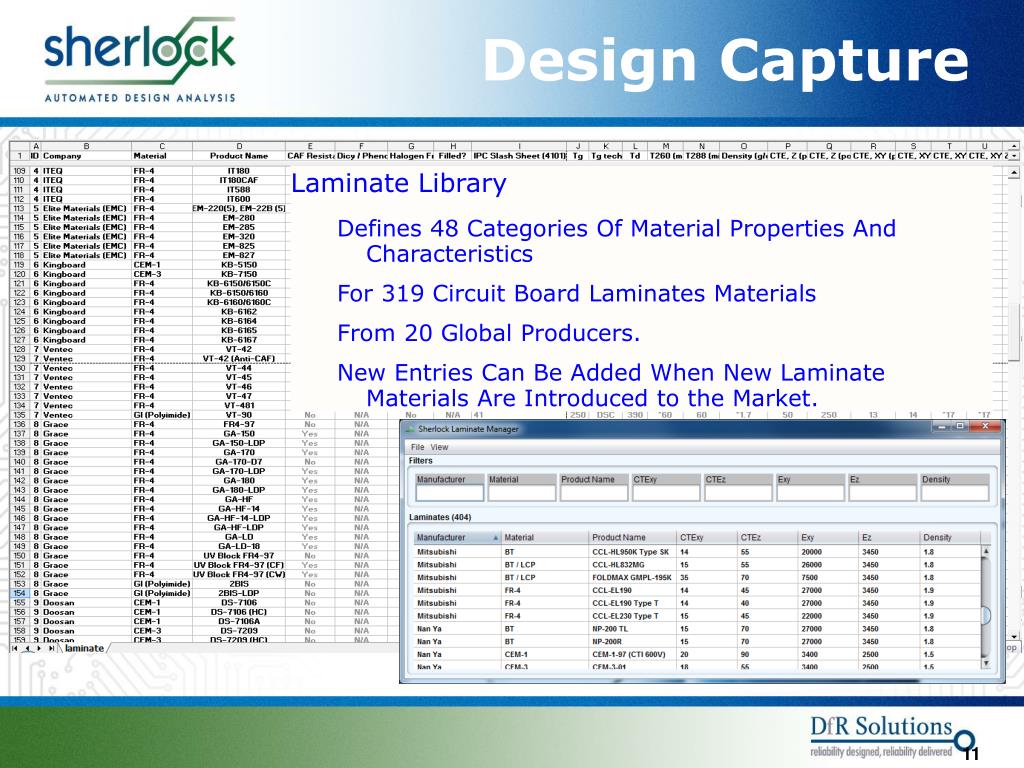Click spreadsheet cell EM-827
The height and width of the screenshot is (768, 1024).
pos(239,255)
